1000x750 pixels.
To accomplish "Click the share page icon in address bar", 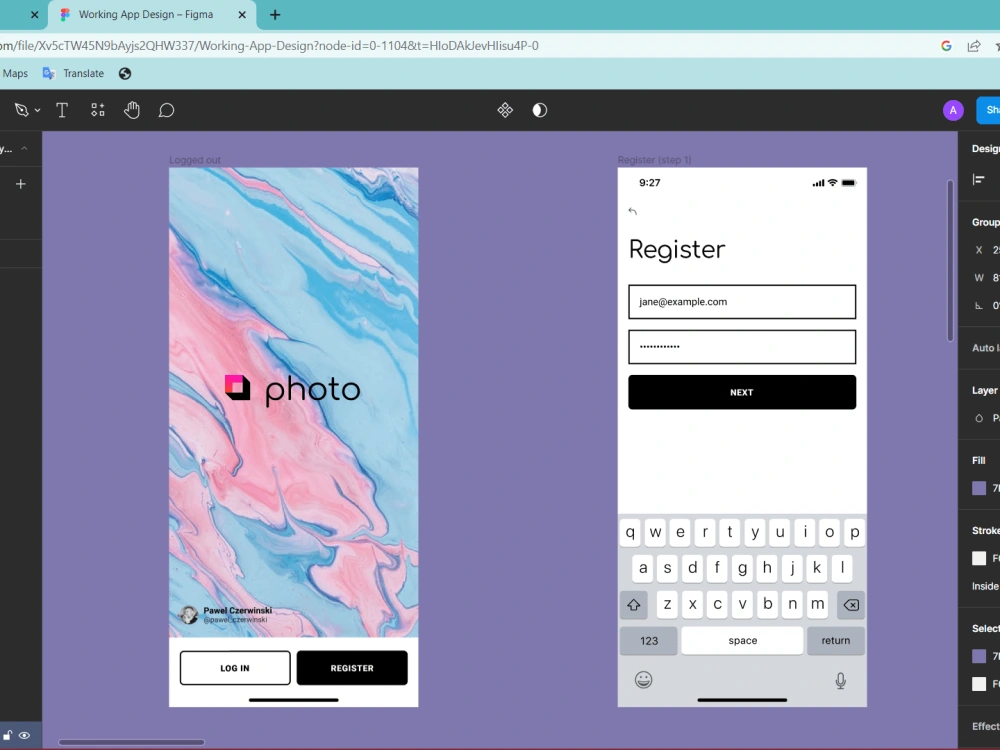I will click(974, 46).
